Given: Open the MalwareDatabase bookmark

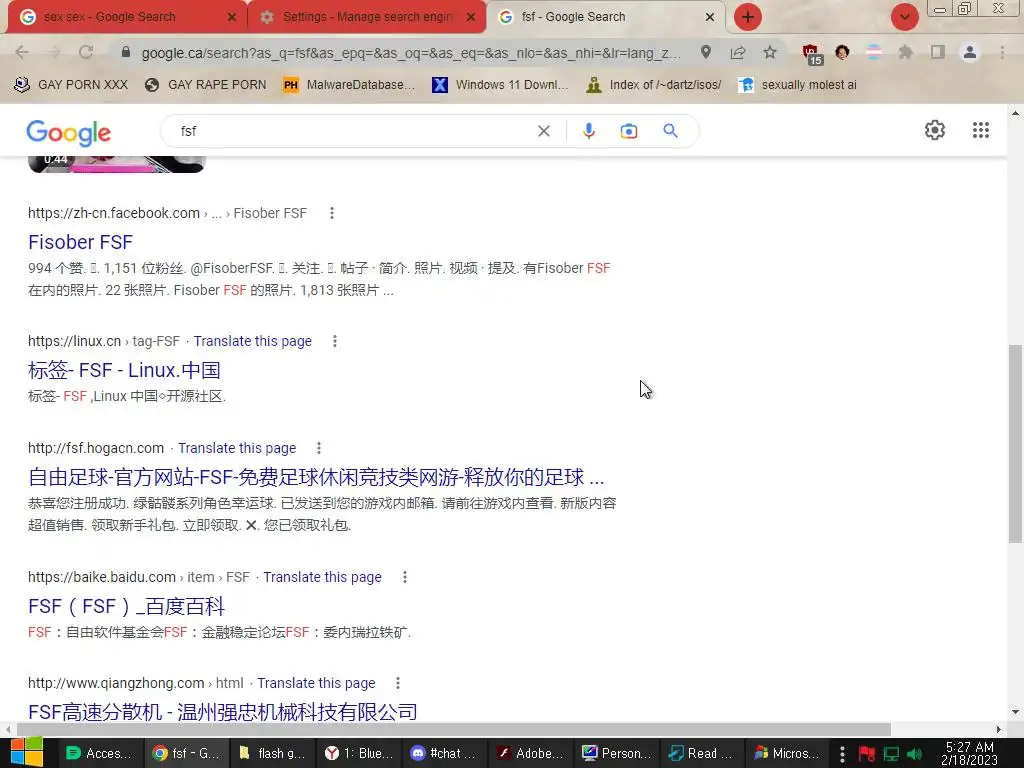Looking at the screenshot, I should pos(349,84).
